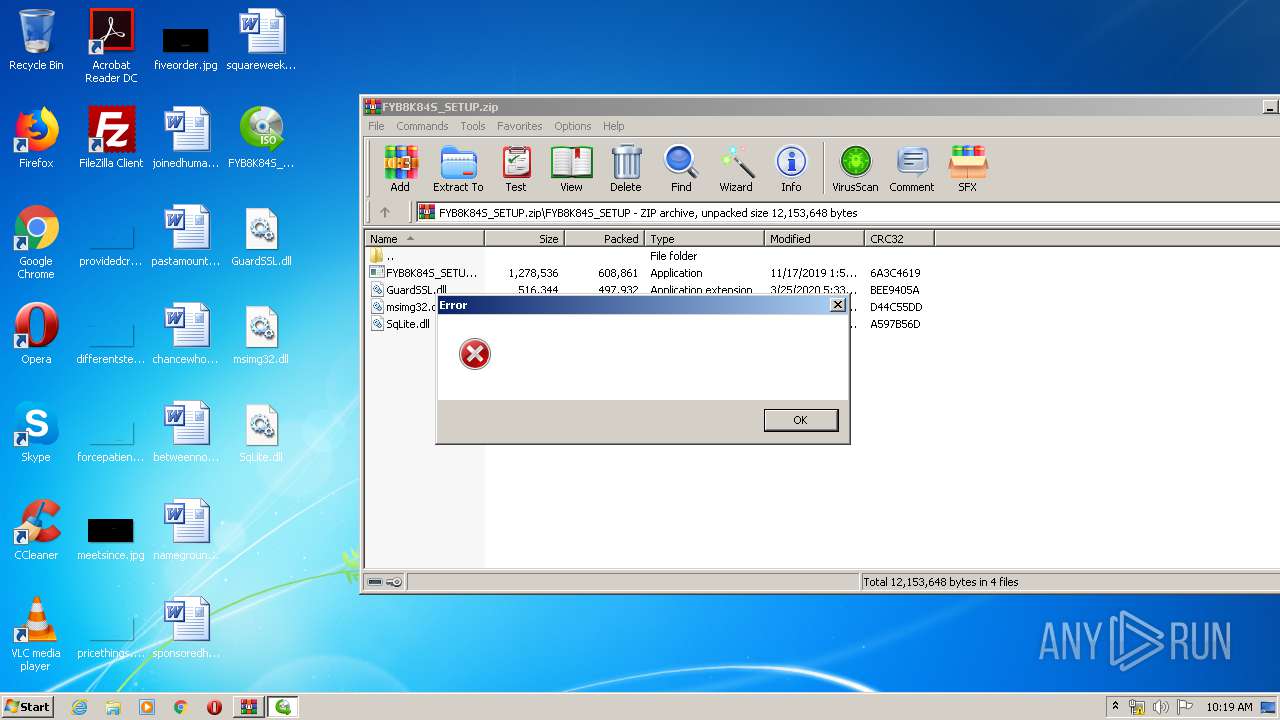Sort by the Size column header
This screenshot has height=720, width=1280.
(x=525, y=239)
